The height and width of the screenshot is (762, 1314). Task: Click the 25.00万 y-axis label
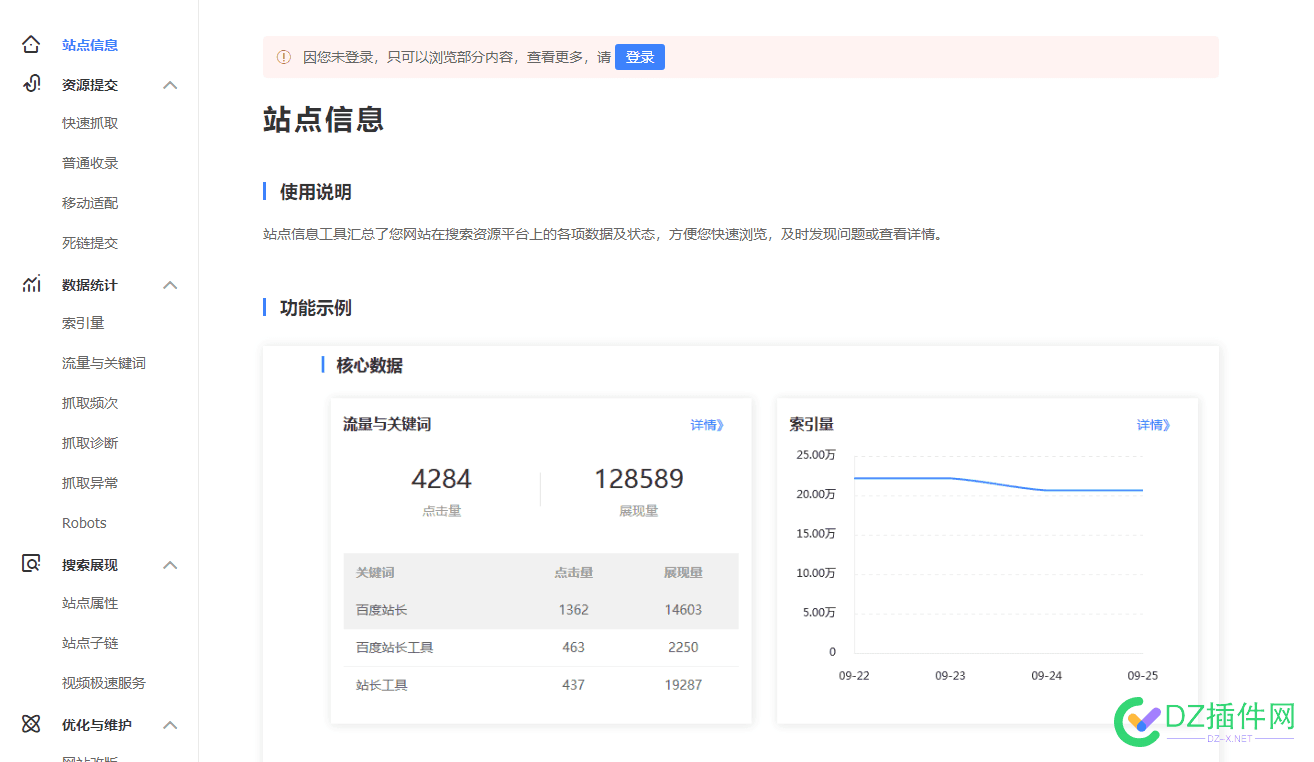(816, 455)
